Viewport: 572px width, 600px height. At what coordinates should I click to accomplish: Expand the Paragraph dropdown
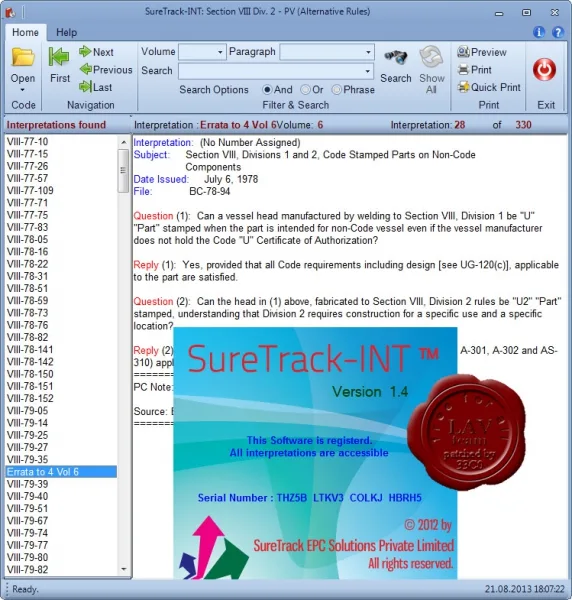coord(368,52)
